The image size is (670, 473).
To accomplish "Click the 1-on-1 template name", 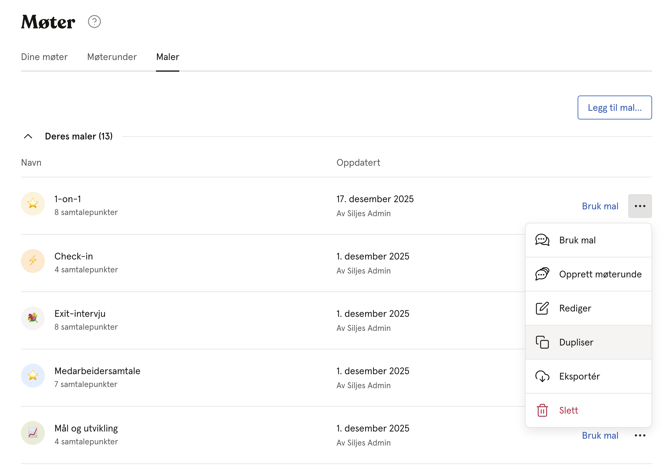I will (68, 199).
